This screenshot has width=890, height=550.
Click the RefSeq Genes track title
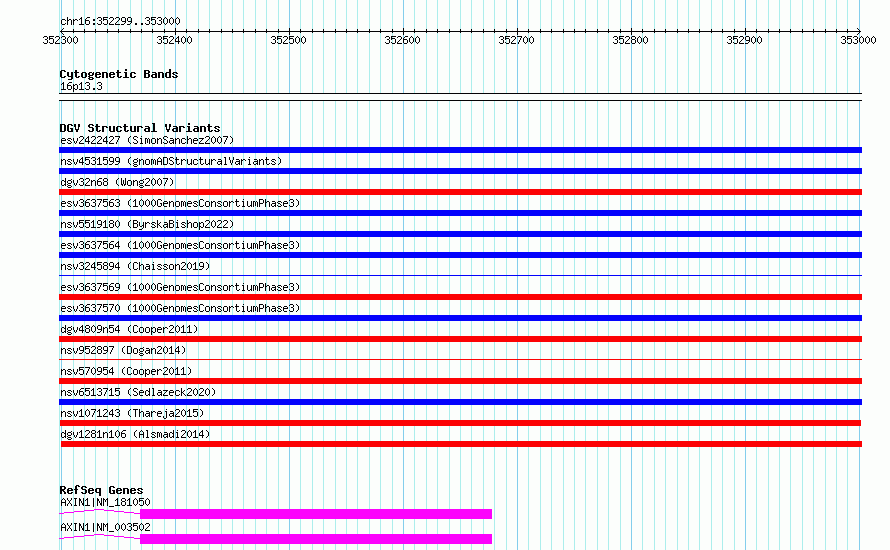(101, 490)
